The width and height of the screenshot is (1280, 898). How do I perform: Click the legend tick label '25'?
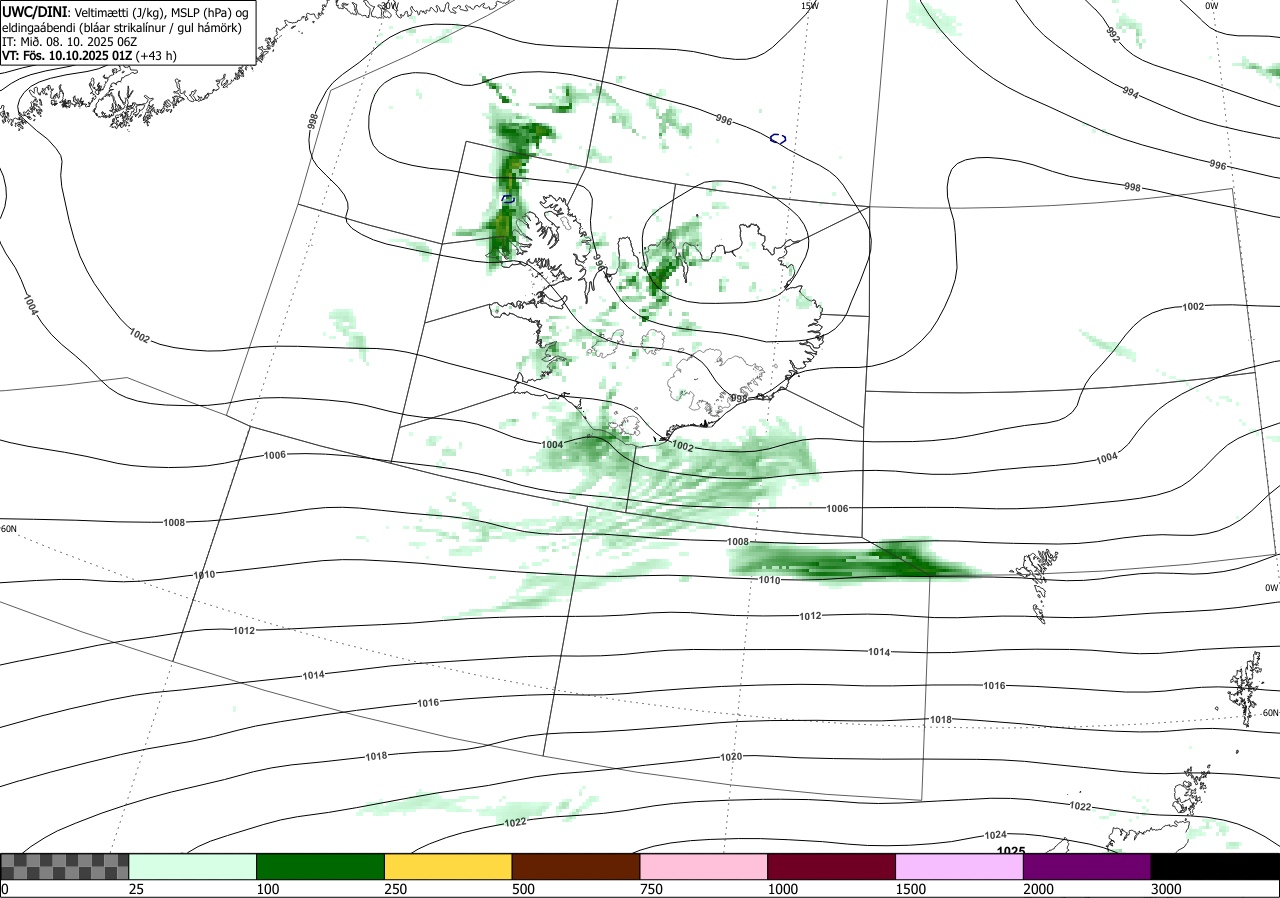[137, 889]
